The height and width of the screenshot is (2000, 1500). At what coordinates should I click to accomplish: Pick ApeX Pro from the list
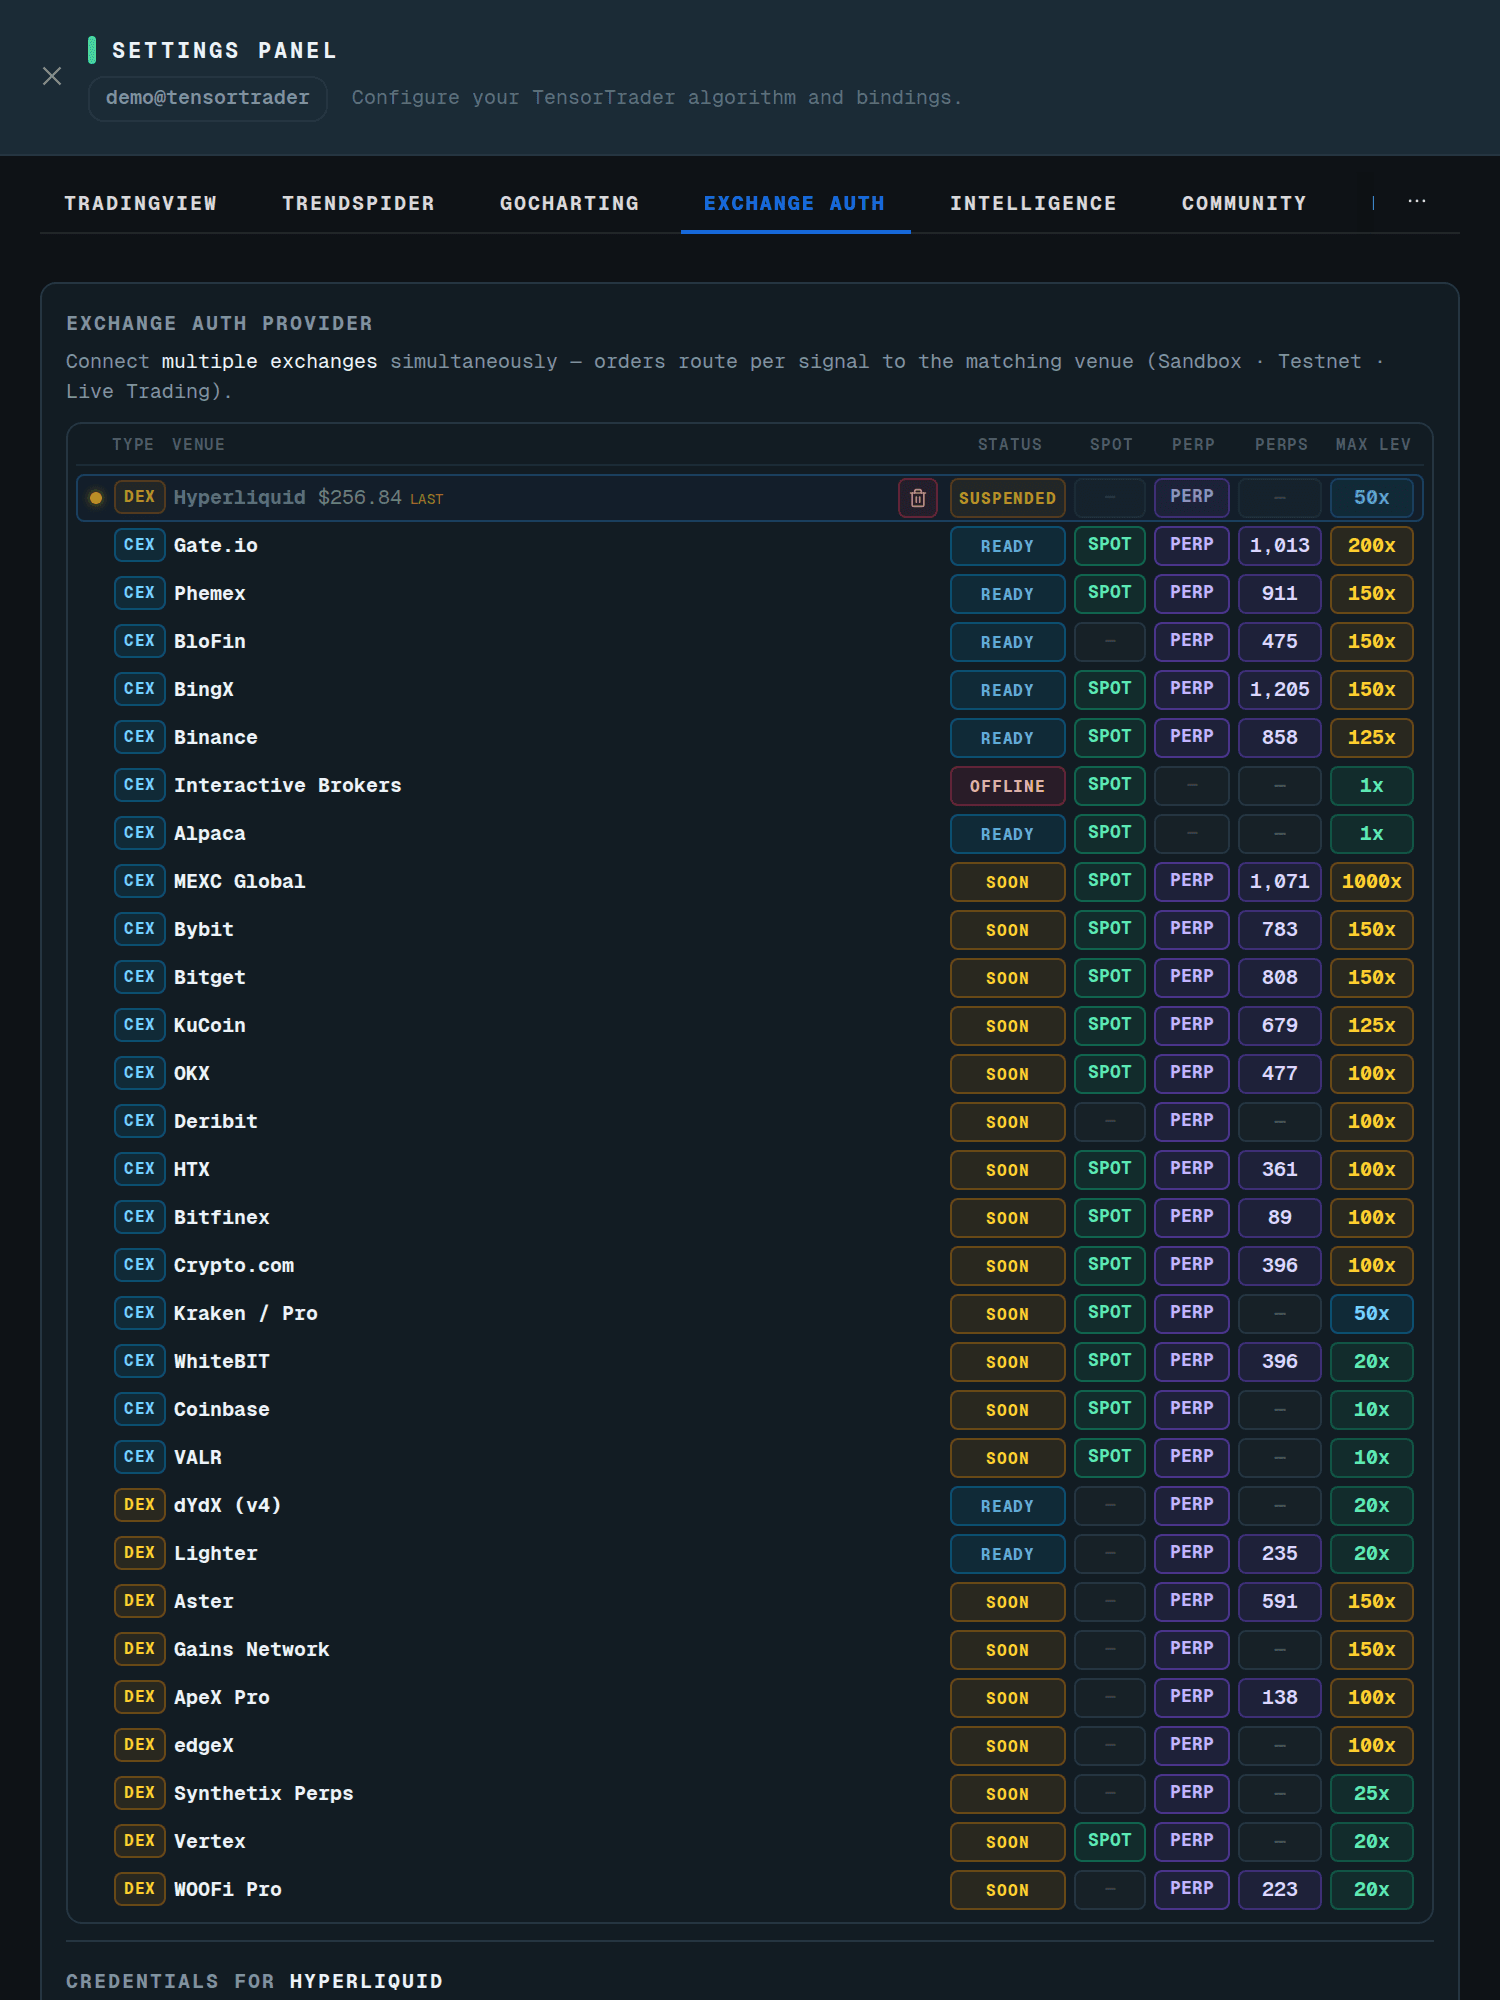750,1698
